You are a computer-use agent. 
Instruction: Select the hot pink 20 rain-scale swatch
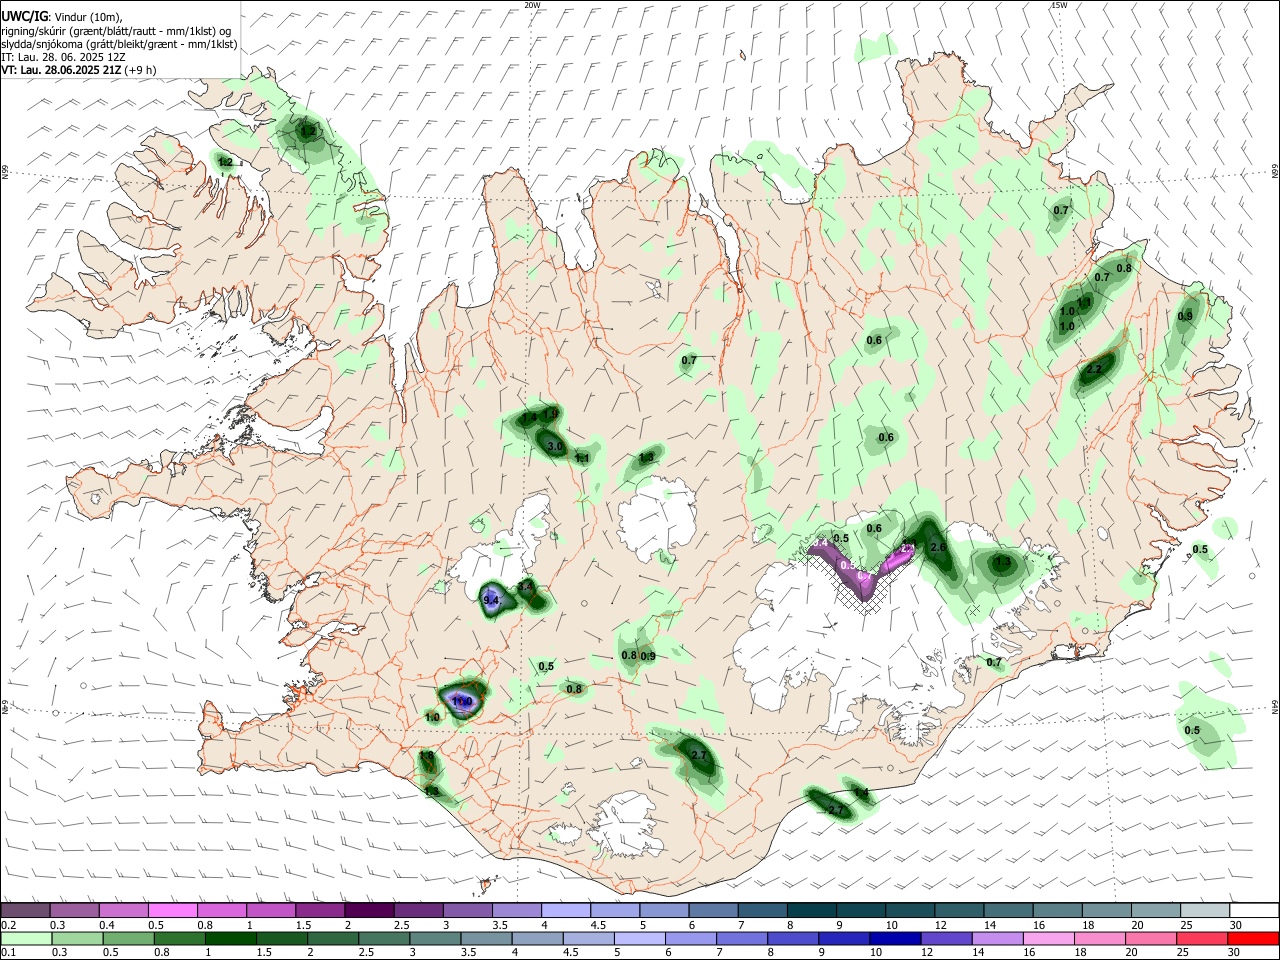pos(1152,938)
